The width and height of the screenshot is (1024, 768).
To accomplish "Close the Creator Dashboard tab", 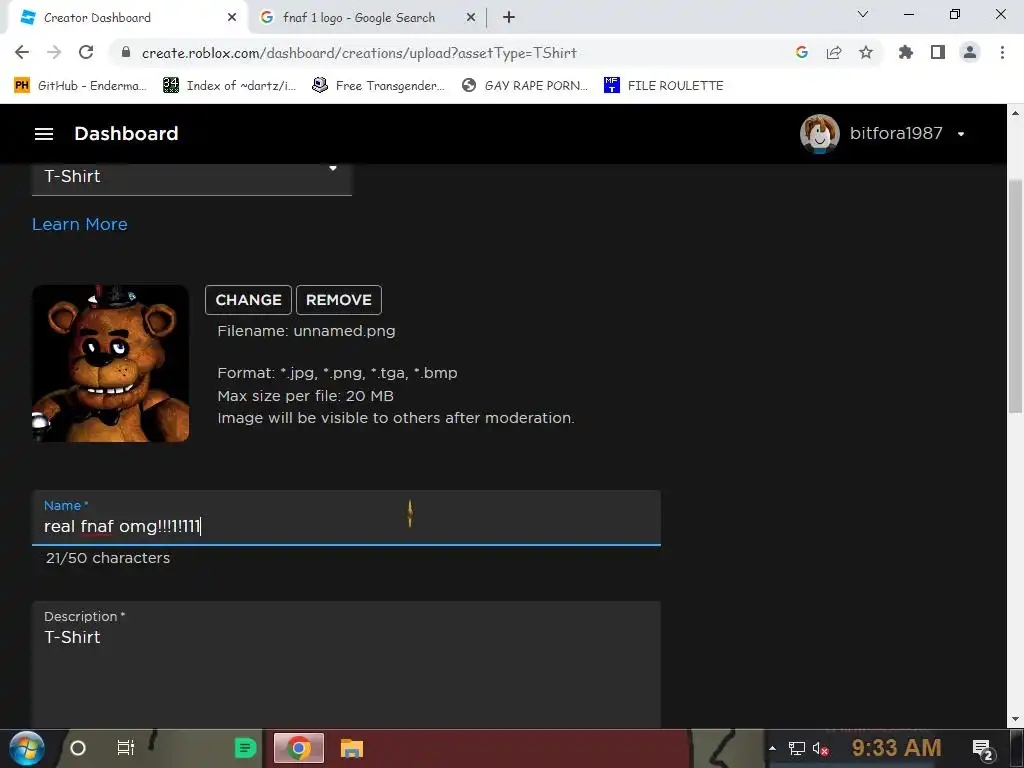I will [x=232, y=18].
